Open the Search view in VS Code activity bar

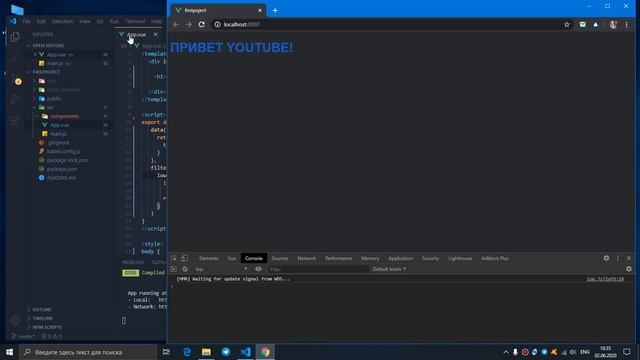pyautogui.click(x=15, y=57)
